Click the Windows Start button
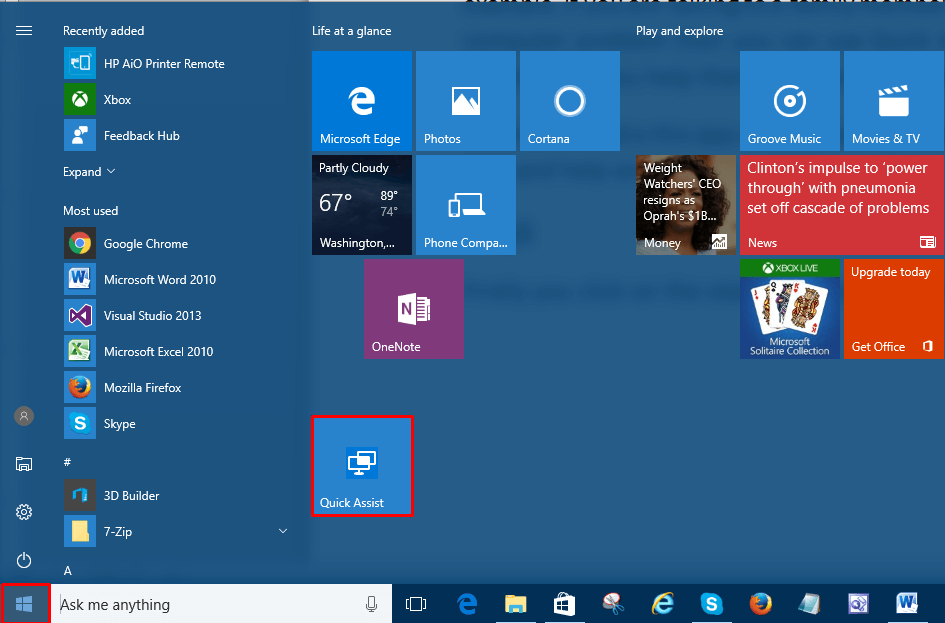Screen dimensions: 945x623 [x=25, y=604]
